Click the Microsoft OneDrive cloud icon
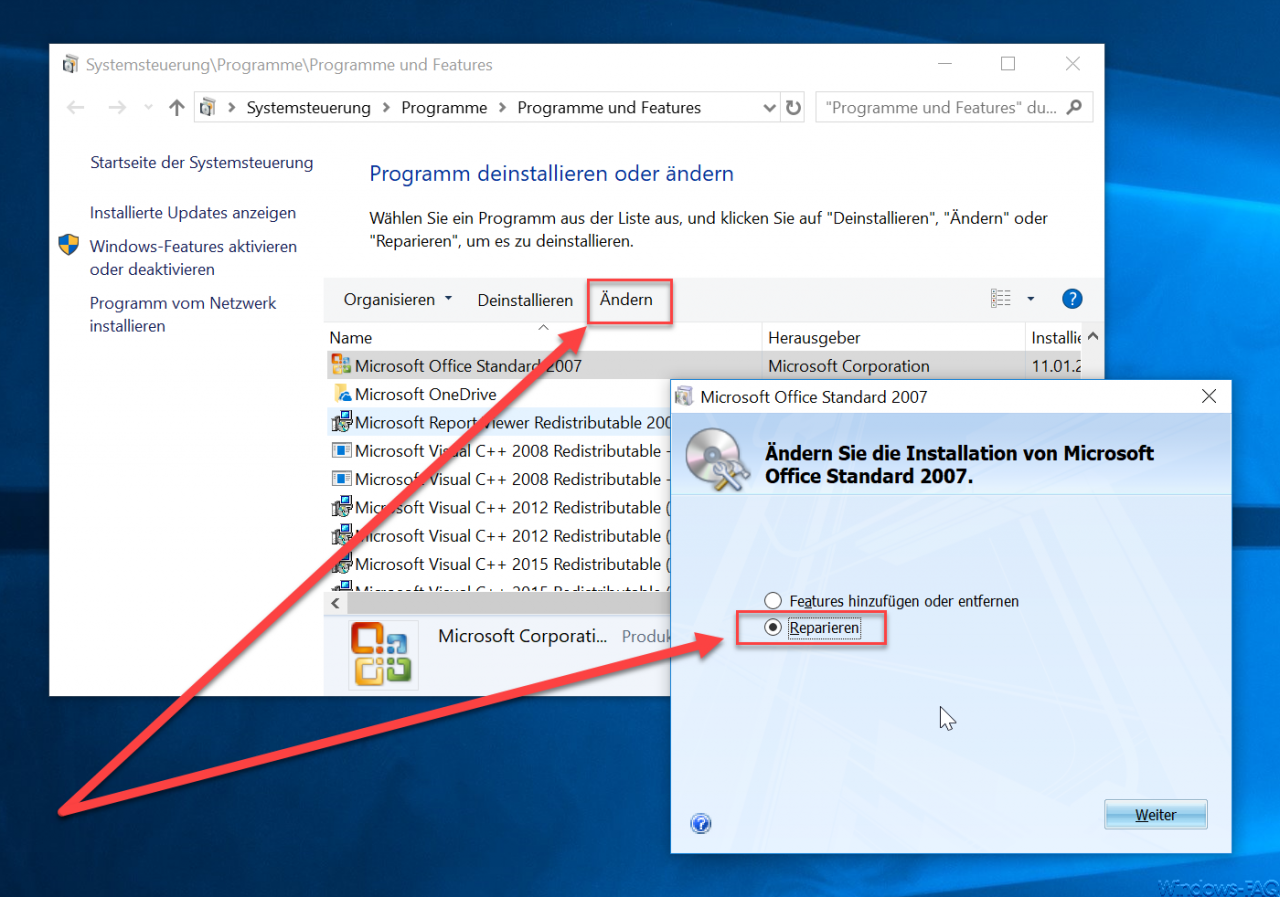This screenshot has height=897, width=1280. [x=342, y=394]
